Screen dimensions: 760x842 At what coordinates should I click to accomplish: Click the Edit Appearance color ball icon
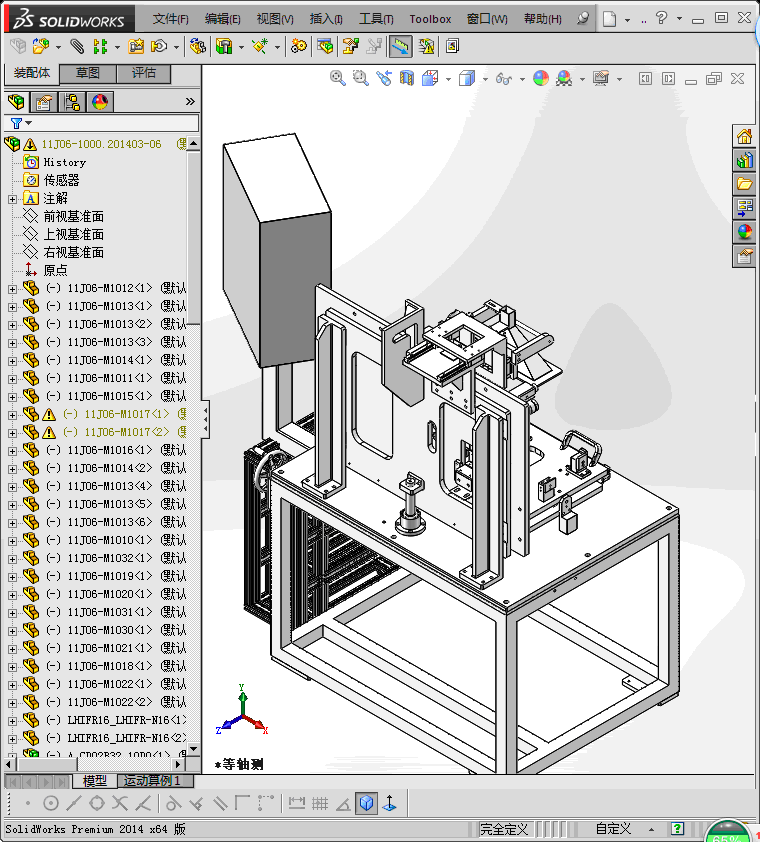click(x=541, y=78)
